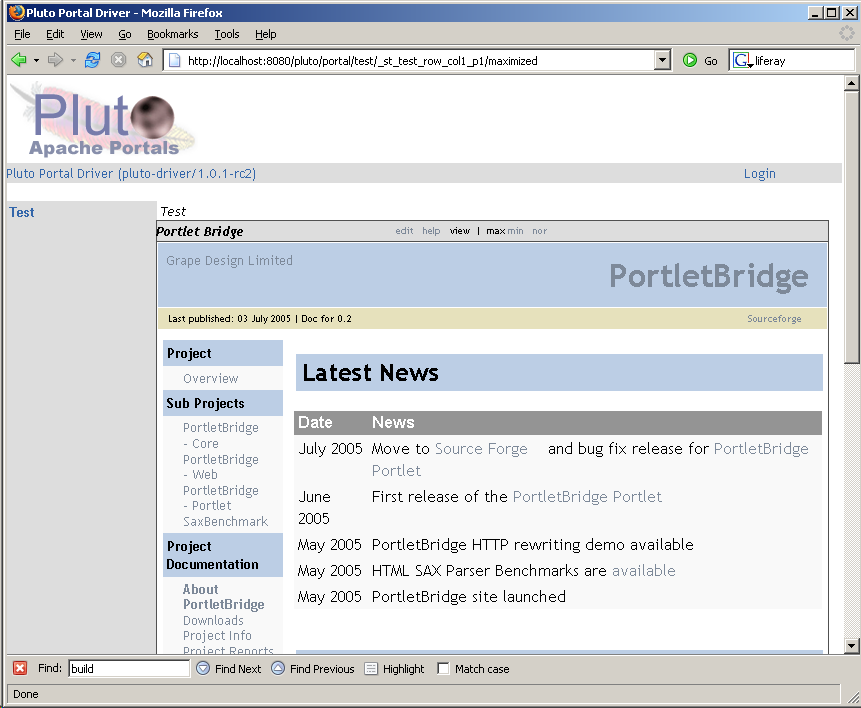Click the Find Next button
Image resolution: width=861 pixels, height=708 pixels.
click(228, 669)
